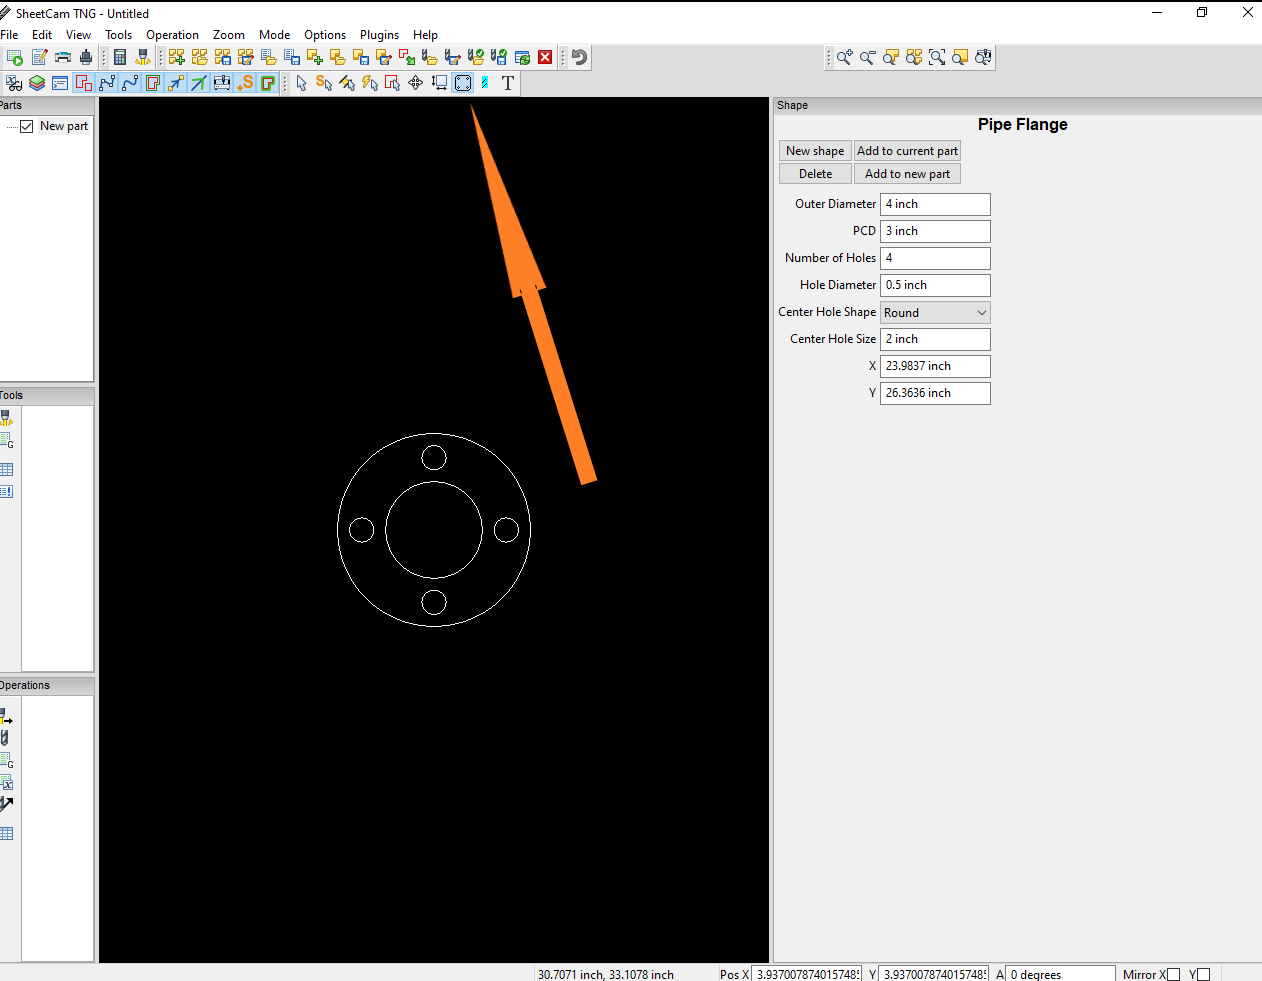Click Add to current part button

coord(908,151)
